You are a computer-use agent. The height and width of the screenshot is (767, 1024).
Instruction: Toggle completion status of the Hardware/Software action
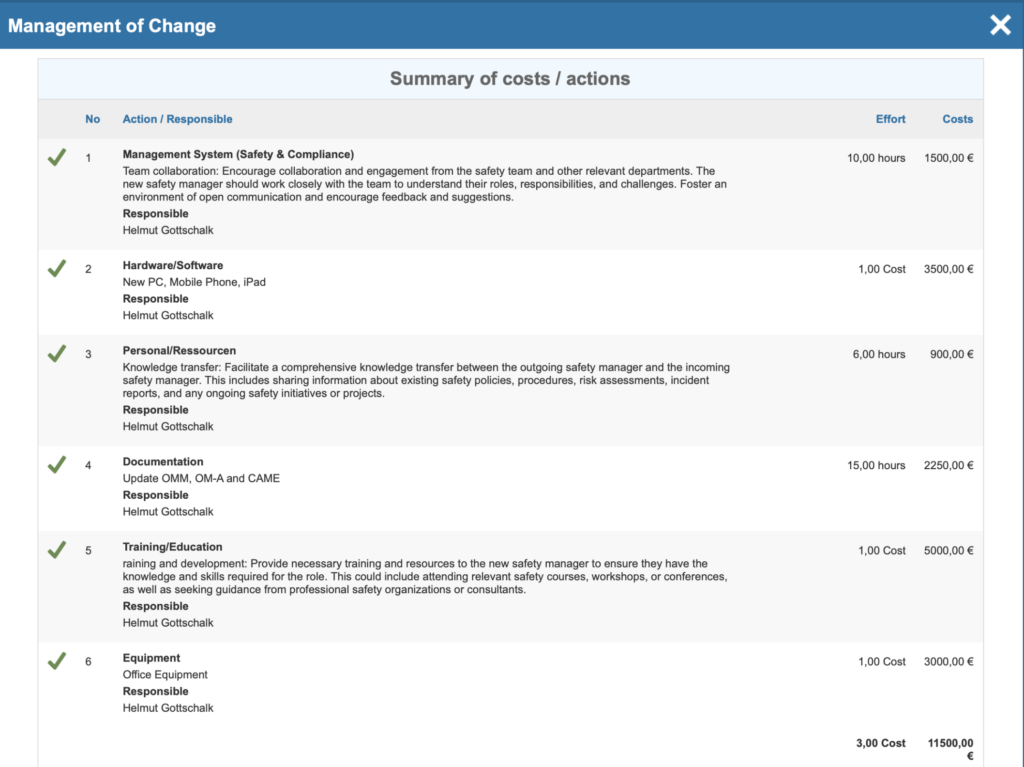coord(55,268)
